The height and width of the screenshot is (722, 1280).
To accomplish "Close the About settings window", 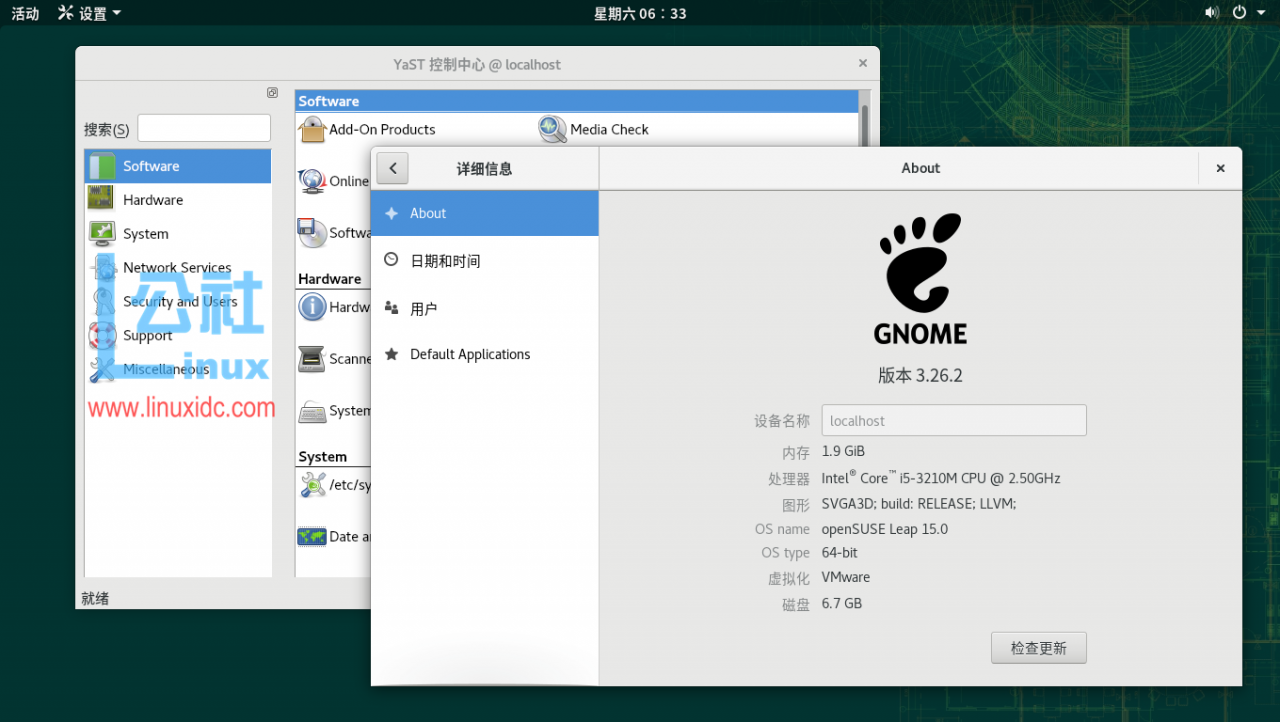I will (x=1220, y=168).
